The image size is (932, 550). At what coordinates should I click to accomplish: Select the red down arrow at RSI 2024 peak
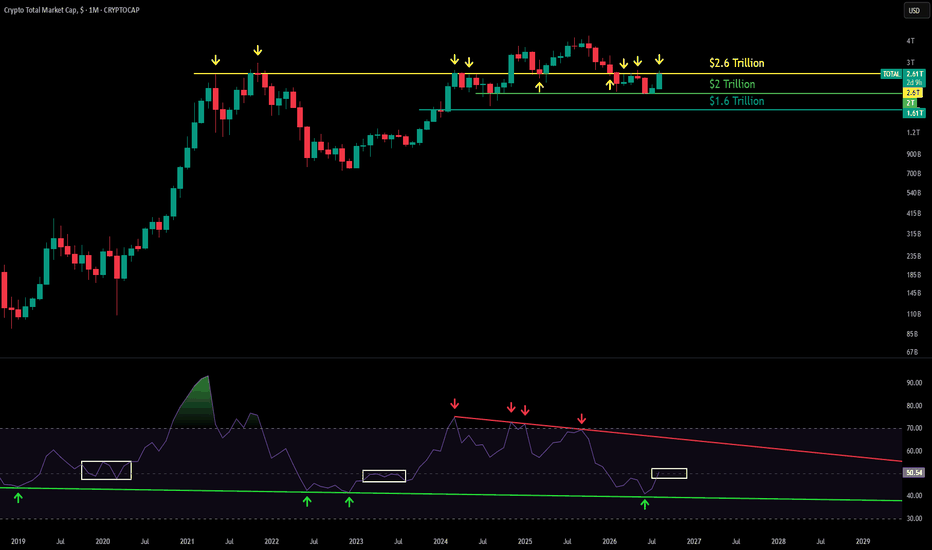(455, 404)
